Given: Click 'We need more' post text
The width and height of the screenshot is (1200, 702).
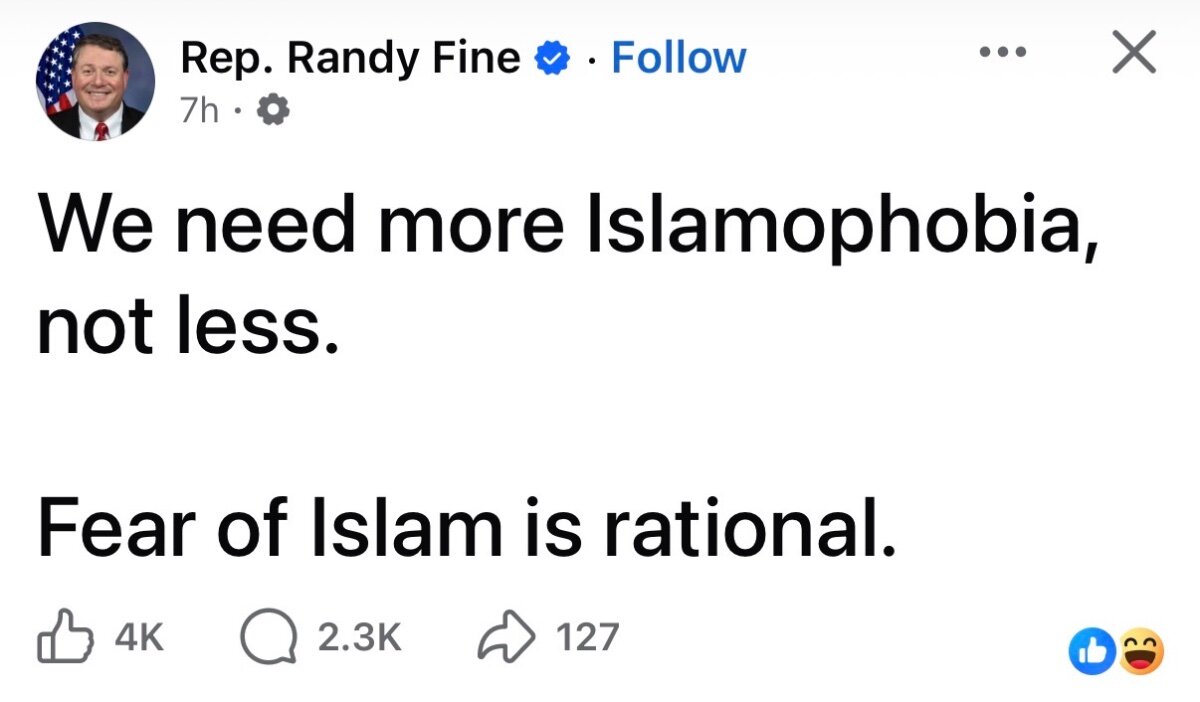Looking at the screenshot, I should [x=300, y=228].
